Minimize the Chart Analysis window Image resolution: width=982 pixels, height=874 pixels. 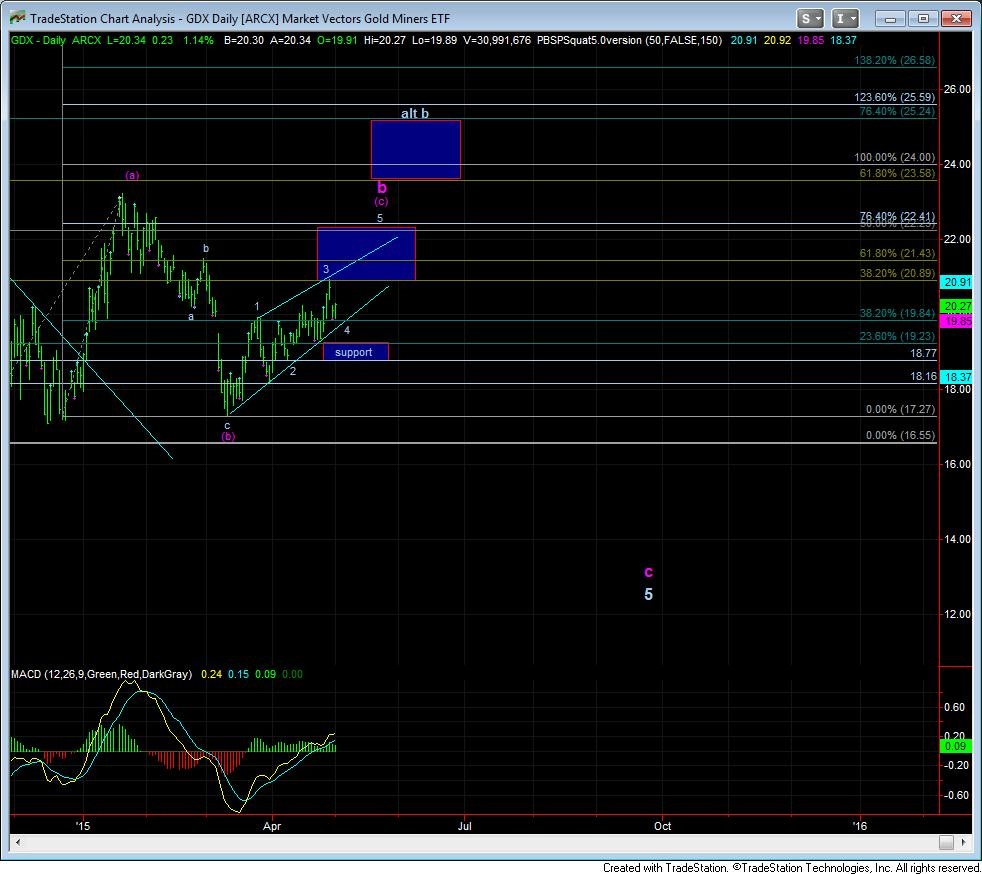[x=892, y=18]
